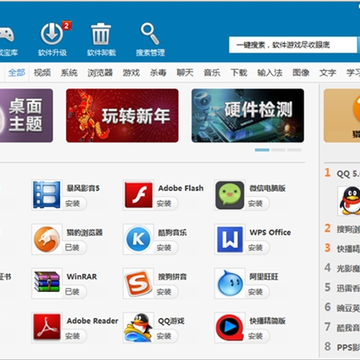360x360 pixels.
Task: Open Adobe Flash name link
Action: pyautogui.click(x=181, y=188)
